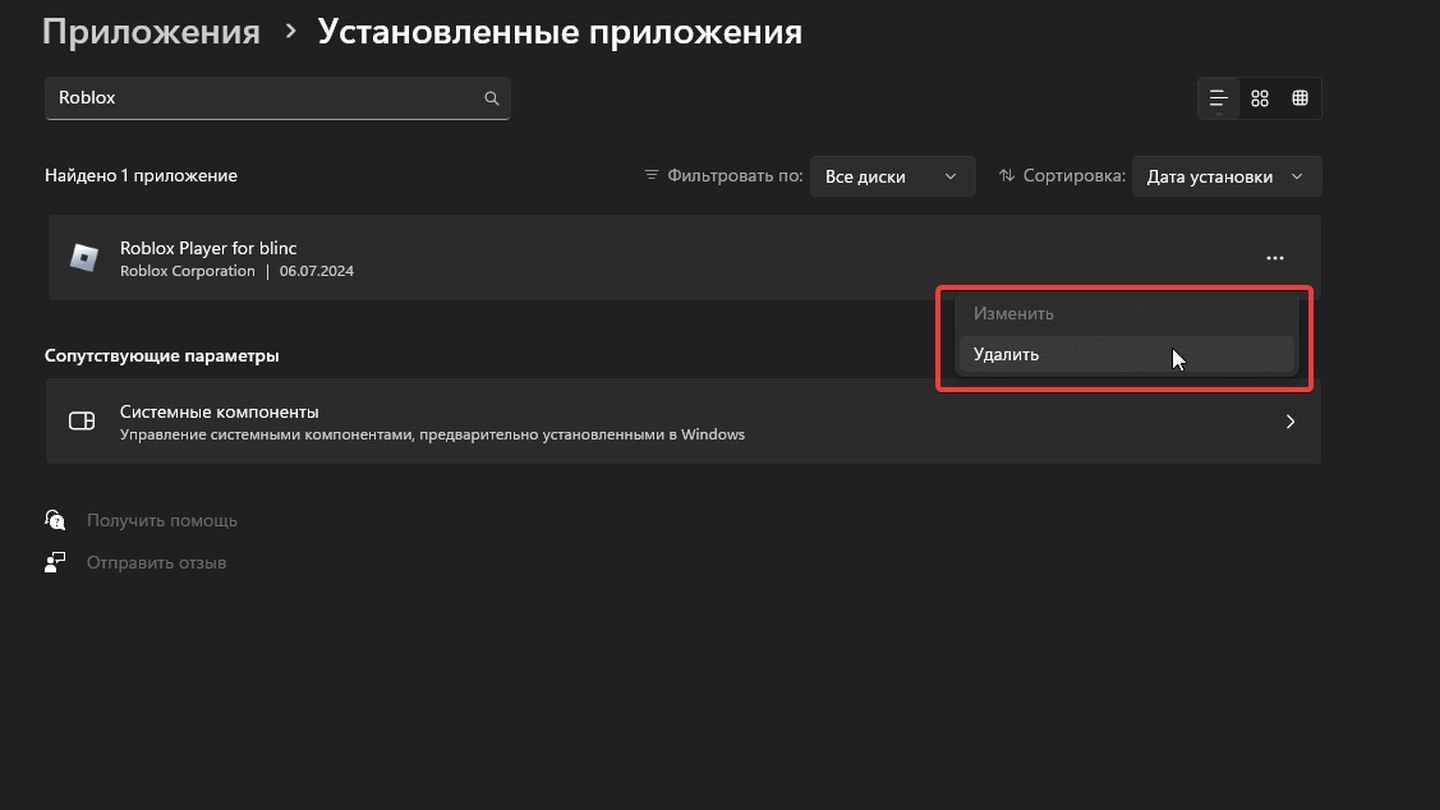Switch to table view layout

coord(1300,98)
